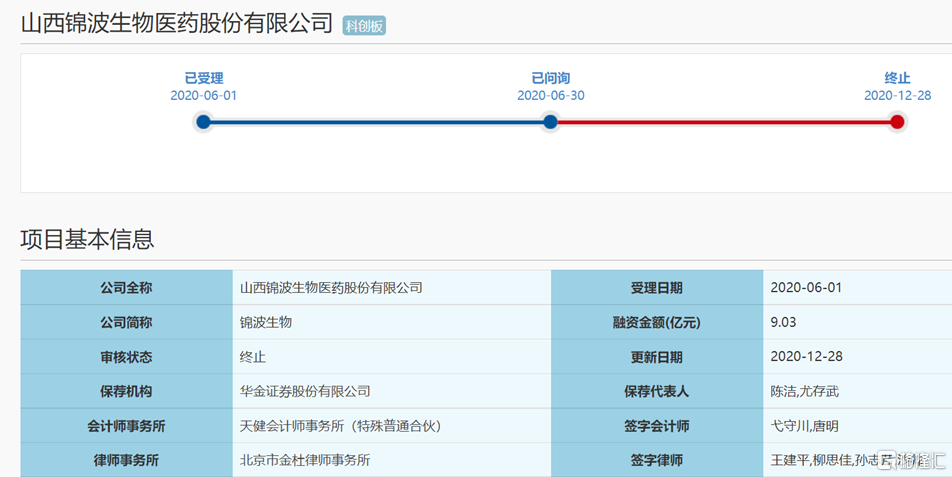Click the 项目基本信息 section heading
This screenshot has width=952, height=477.
click(x=87, y=239)
